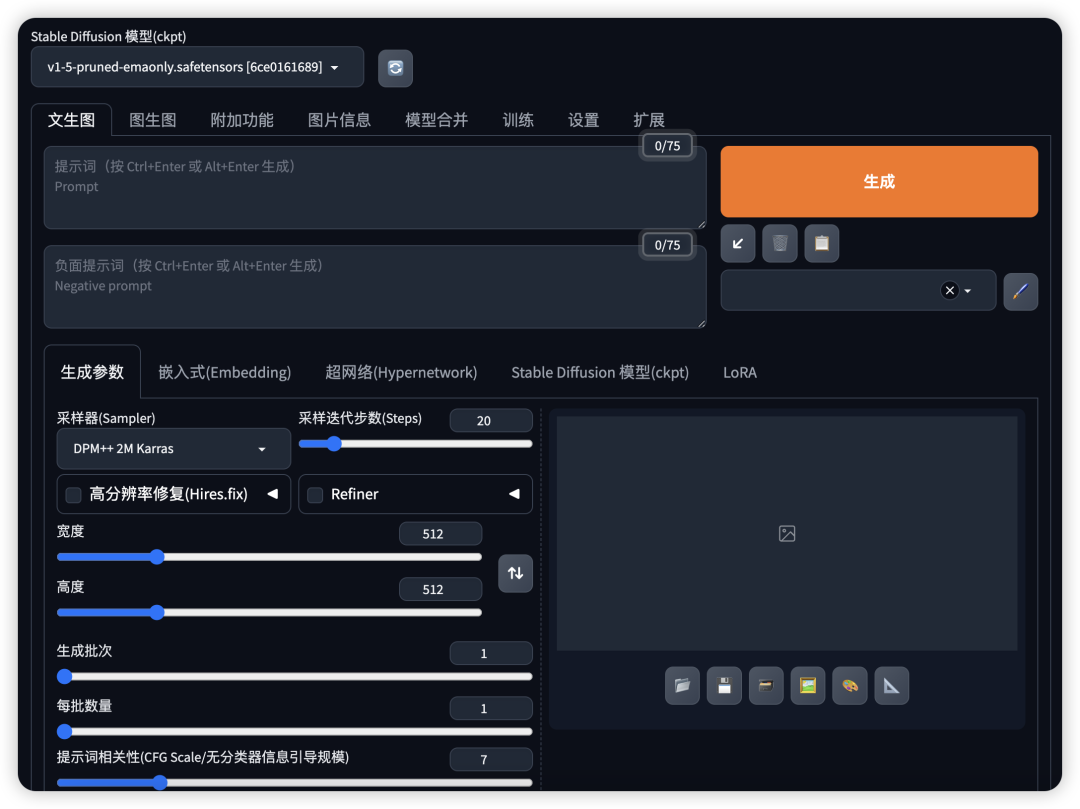Click the Steps value field showing 20
Viewport: 1080px width, 809px height.
pos(491,421)
